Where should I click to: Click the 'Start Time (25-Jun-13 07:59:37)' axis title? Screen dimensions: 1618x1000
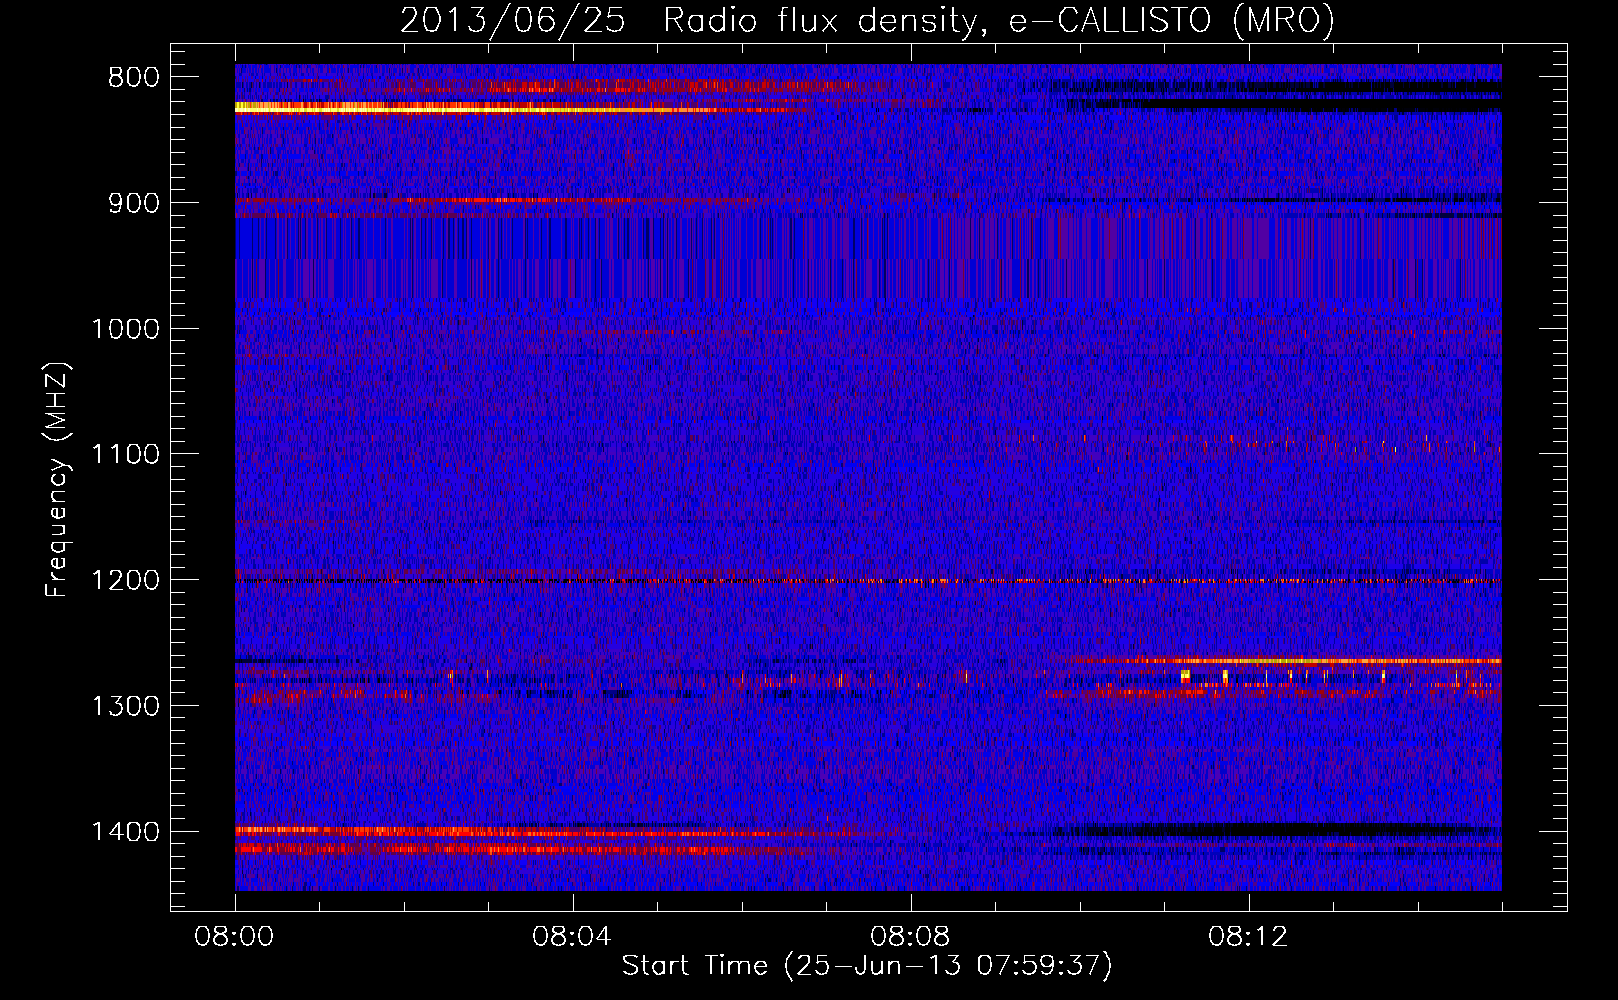867,966
